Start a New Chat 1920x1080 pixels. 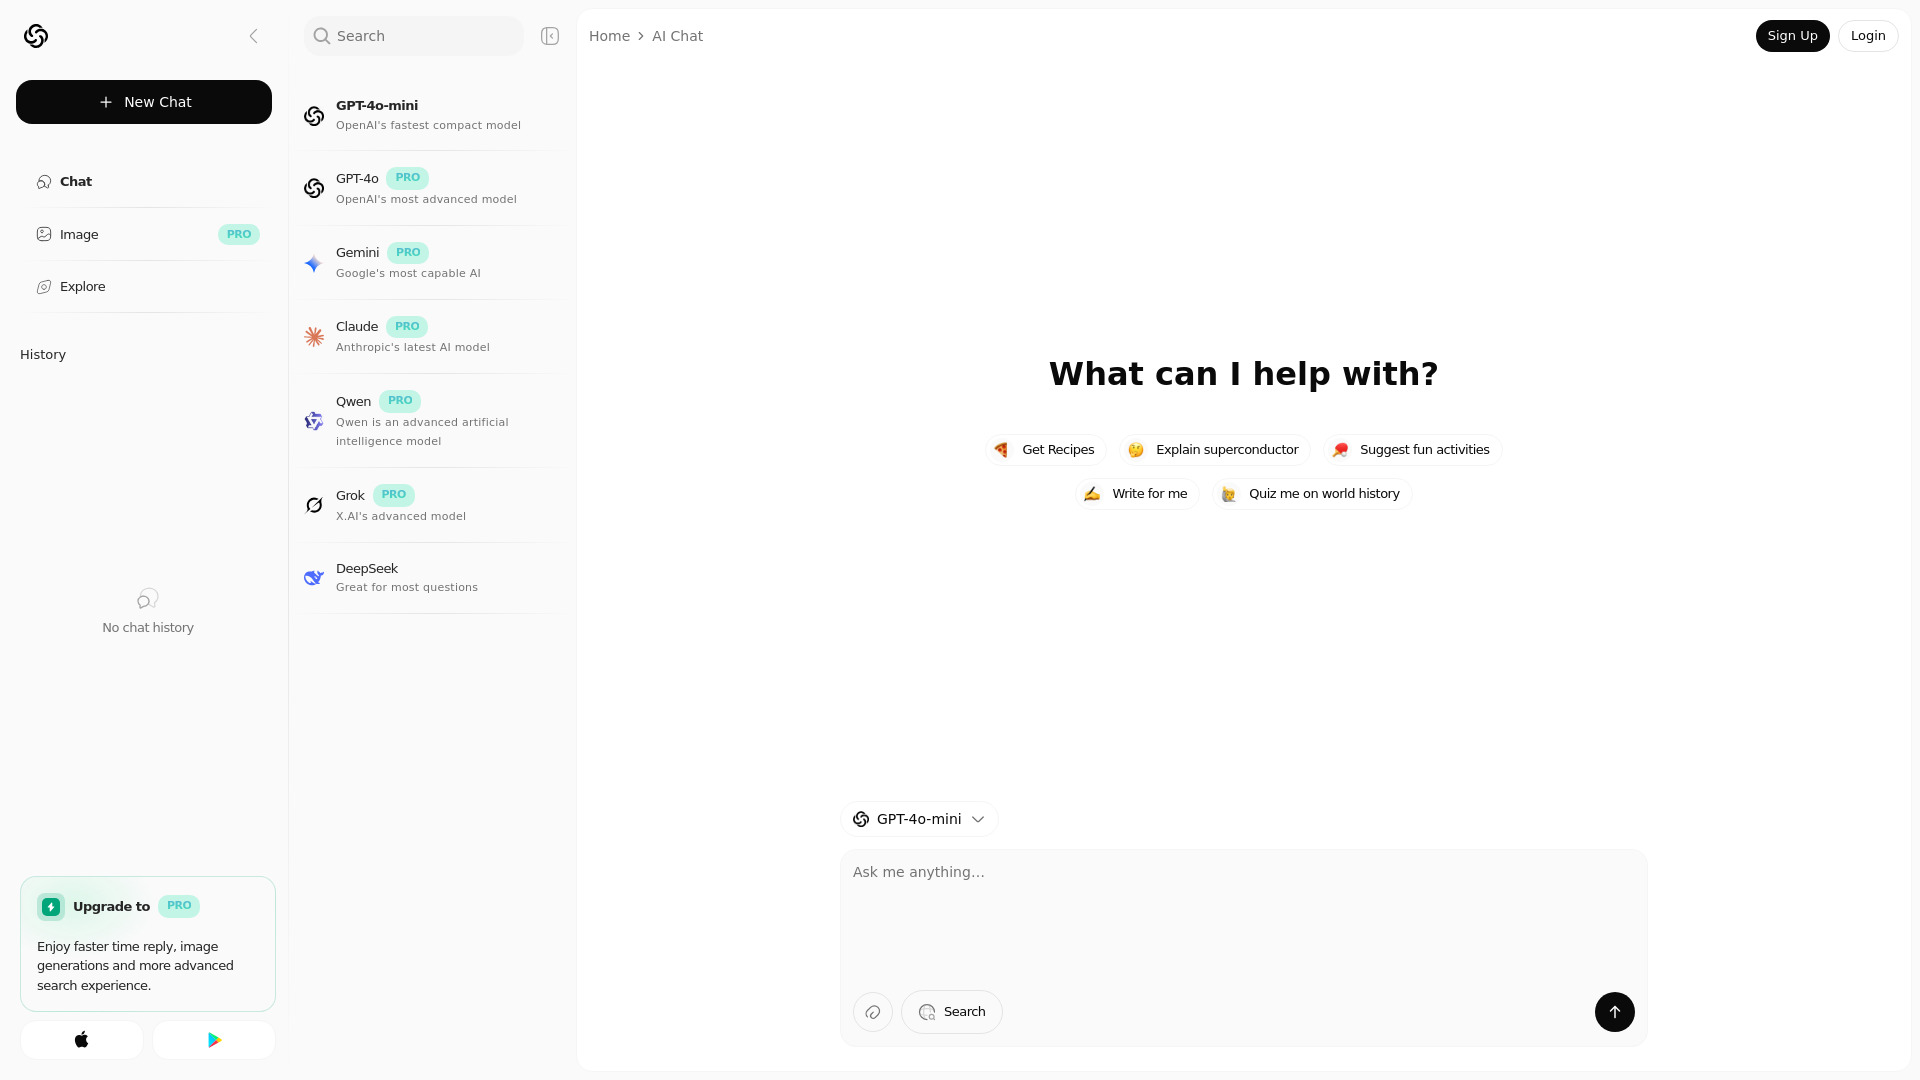[x=144, y=102]
